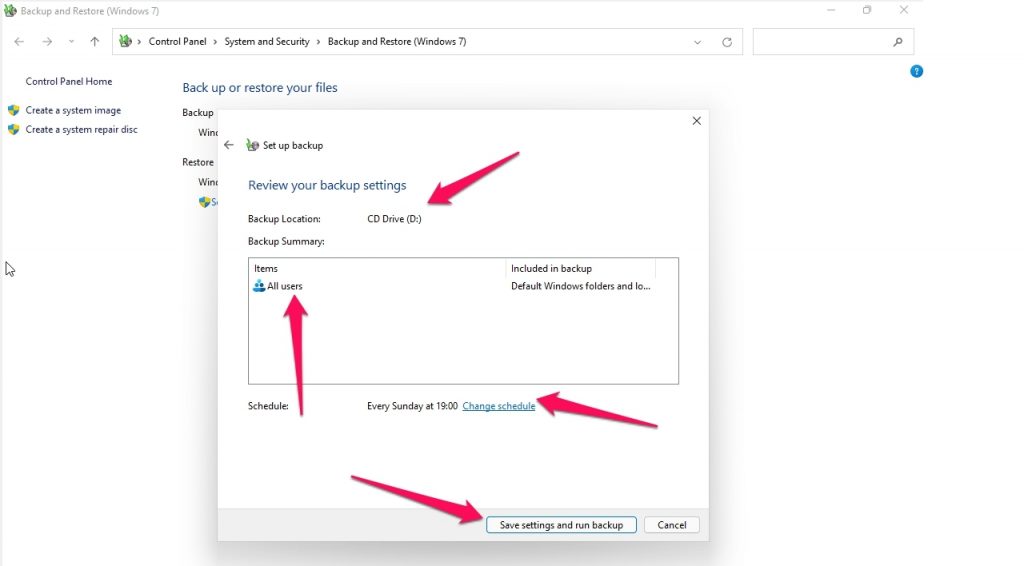Screen dimensions: 1024x566
Task: Click the address bar Backup icon
Action: point(125,41)
